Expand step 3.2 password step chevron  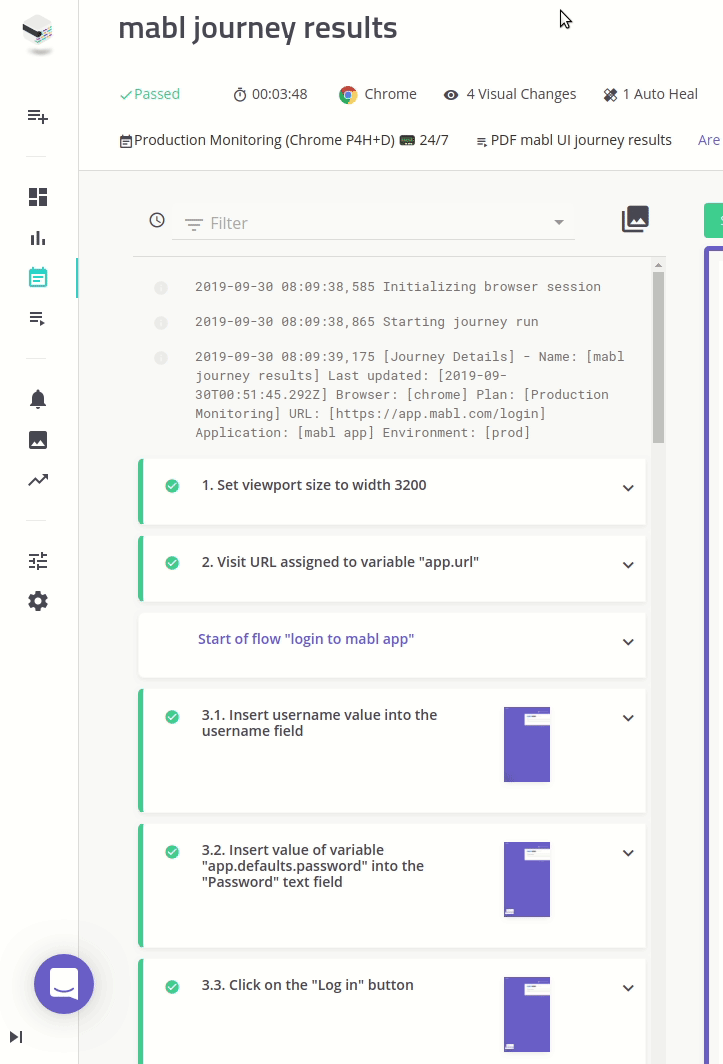coord(628,853)
